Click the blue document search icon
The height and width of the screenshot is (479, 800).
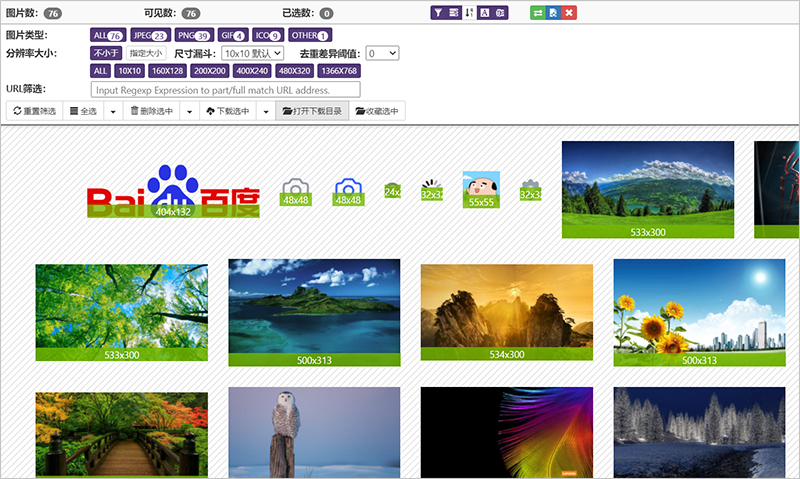[553, 13]
